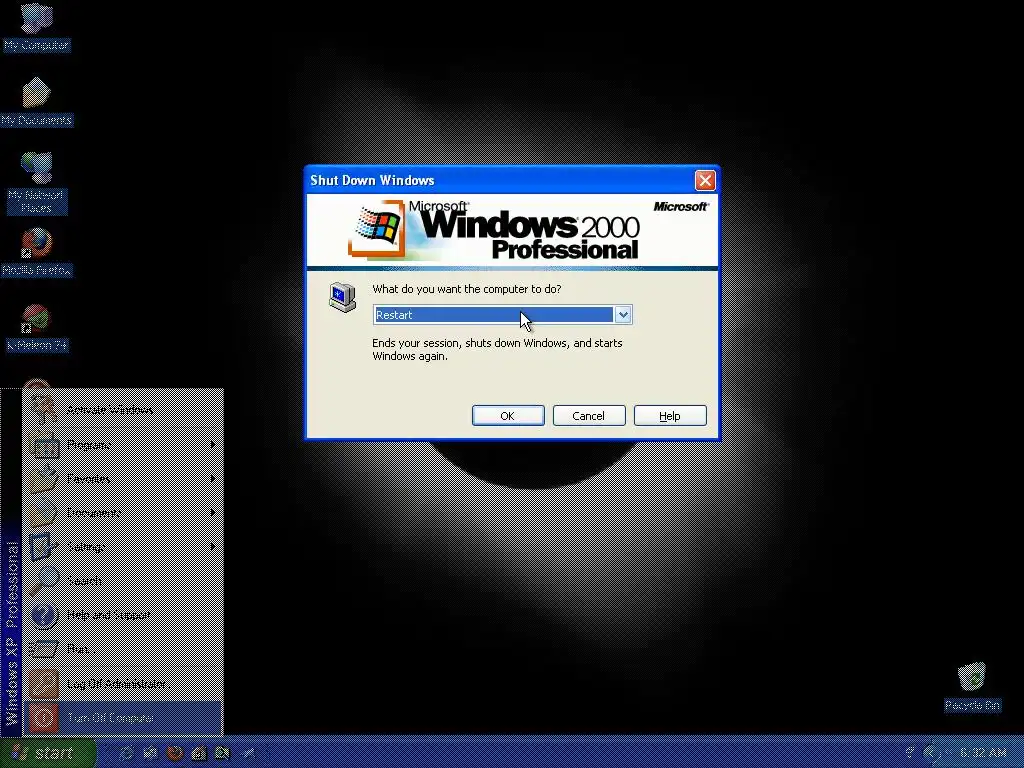Click the Favorites folder icon in the Start menu
Viewport: 1024px width, 768px height.
click(43, 479)
